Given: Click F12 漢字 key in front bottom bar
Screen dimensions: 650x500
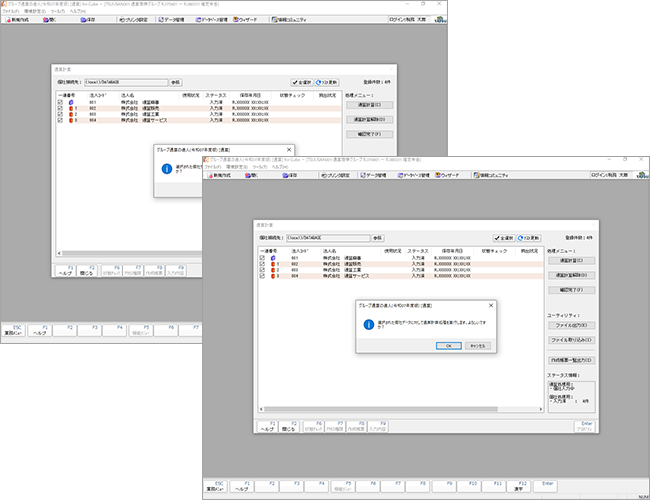Looking at the screenshot, I should tap(519, 486).
